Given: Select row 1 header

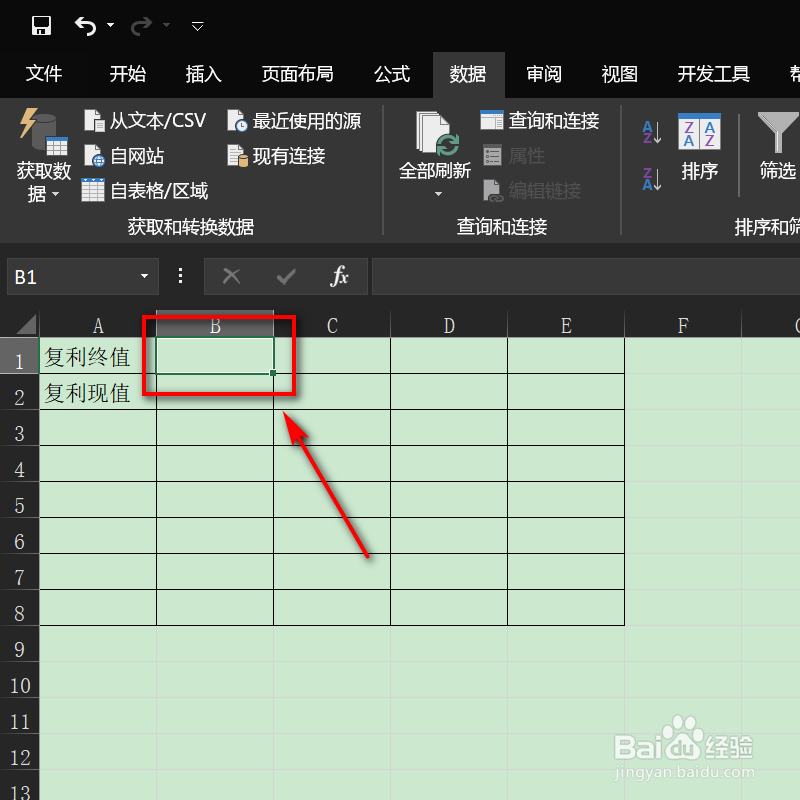Looking at the screenshot, I should click(x=19, y=356).
